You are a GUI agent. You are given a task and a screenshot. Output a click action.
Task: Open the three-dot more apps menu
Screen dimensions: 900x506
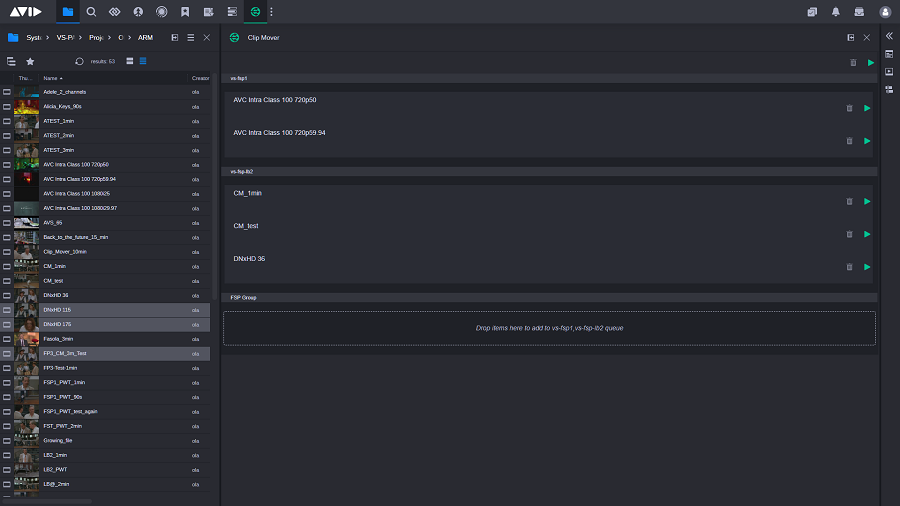click(x=271, y=11)
